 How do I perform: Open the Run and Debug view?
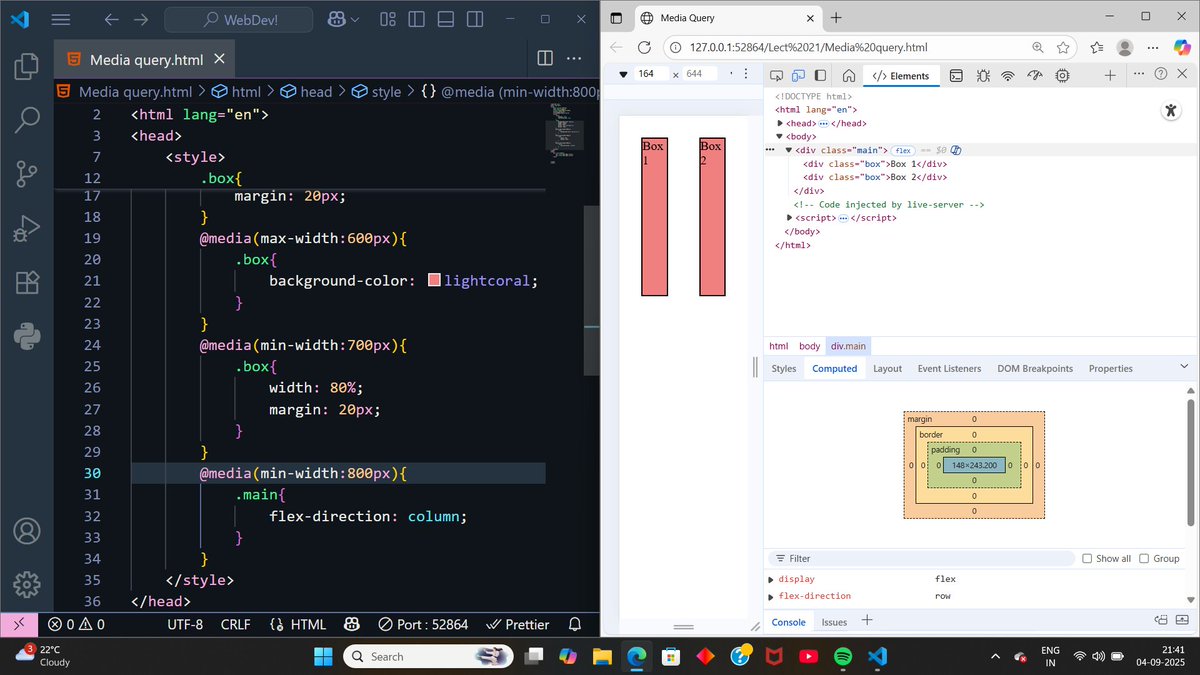click(27, 229)
